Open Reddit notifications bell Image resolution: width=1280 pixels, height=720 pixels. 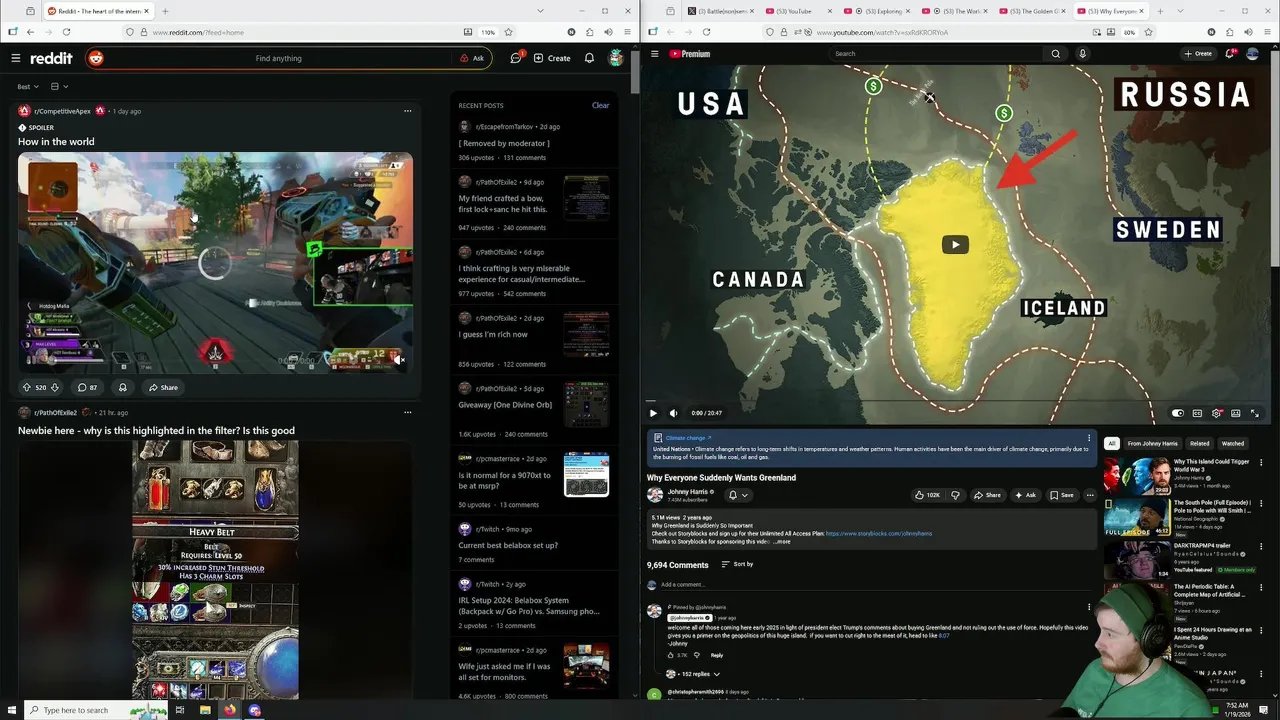tap(589, 58)
